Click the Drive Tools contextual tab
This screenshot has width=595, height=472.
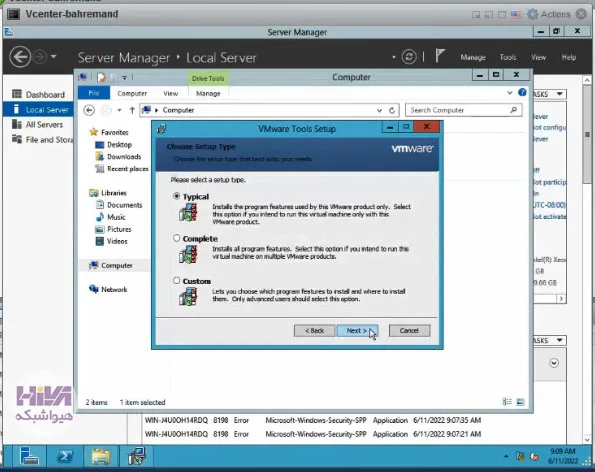[x=208, y=79]
